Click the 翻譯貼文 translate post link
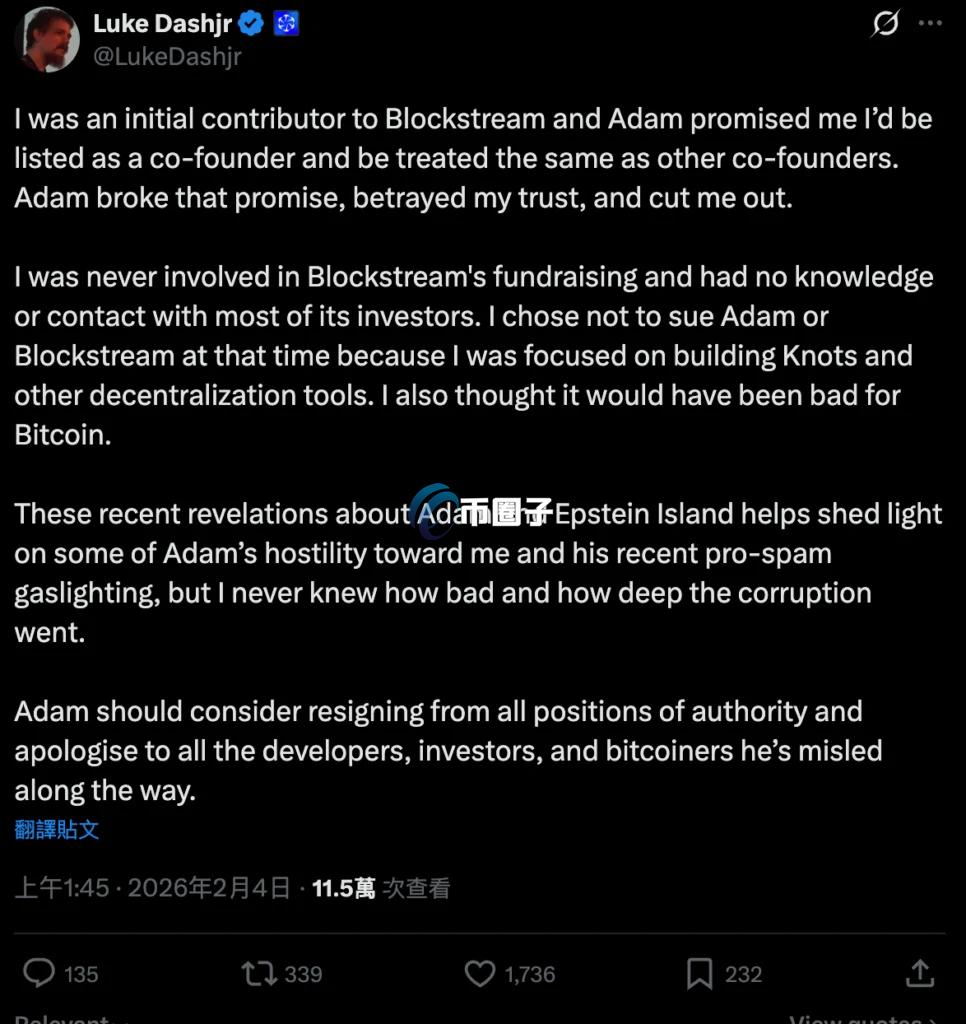Viewport: 966px width, 1024px height. [57, 829]
